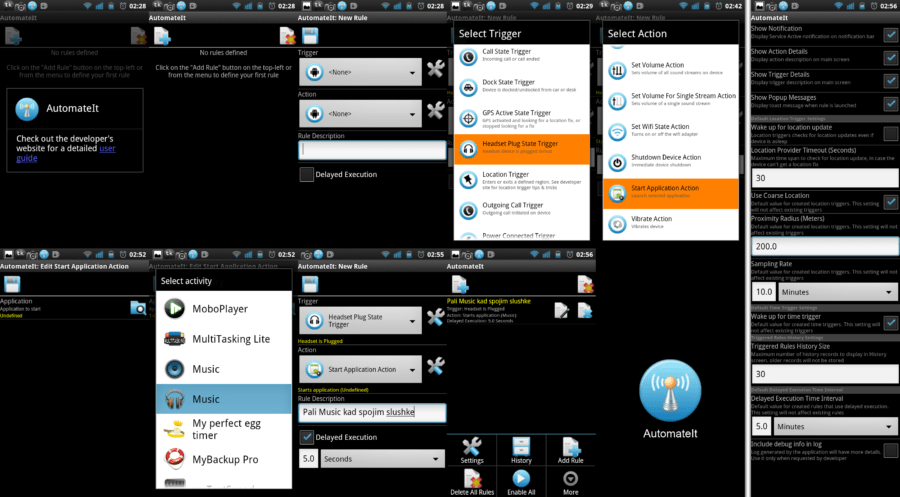Image resolution: width=900 pixels, height=497 pixels.
Task: Tap top toolbar delete-all icon above Pali Music rule
Action: pyautogui.click(x=585, y=284)
